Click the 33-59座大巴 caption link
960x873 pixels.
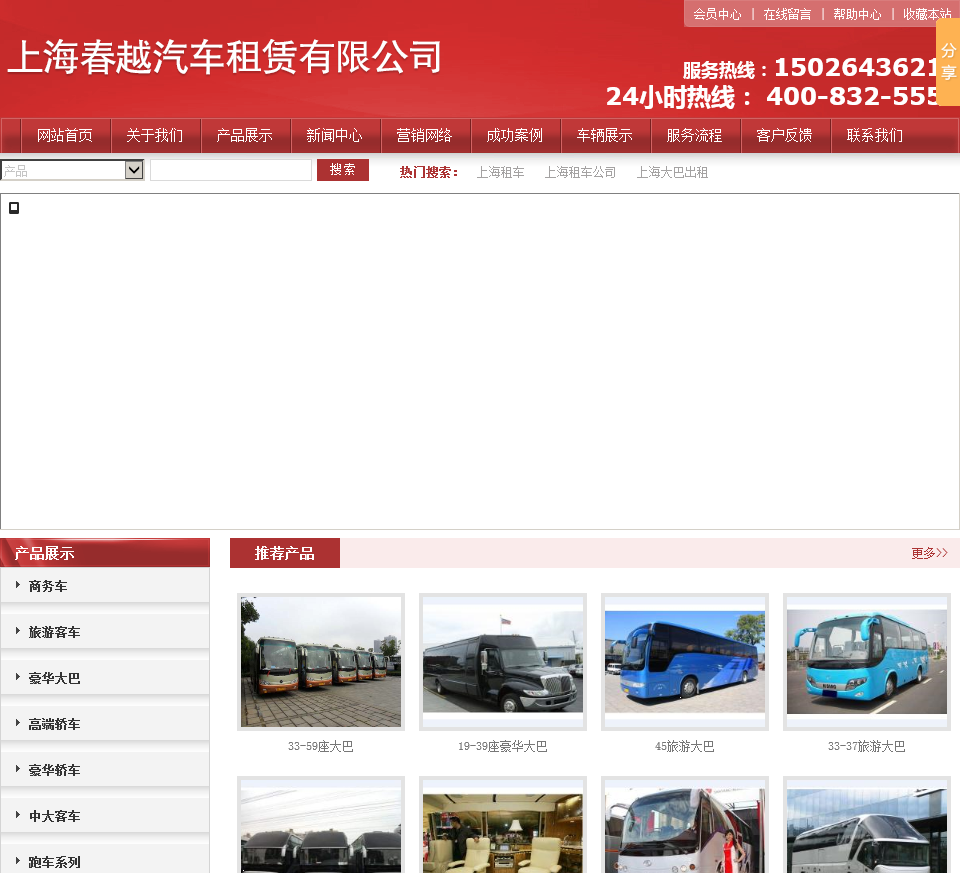(321, 746)
